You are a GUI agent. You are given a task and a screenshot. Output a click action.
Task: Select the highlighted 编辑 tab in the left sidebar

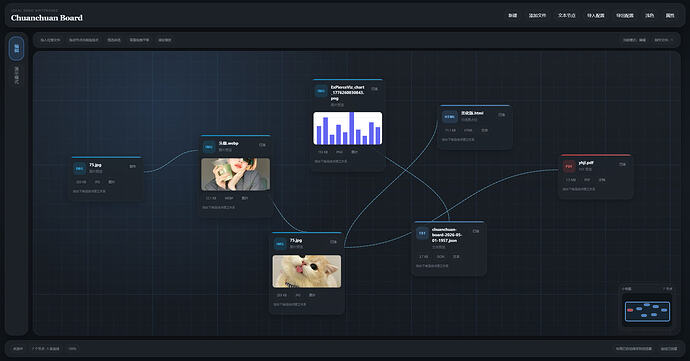[17, 48]
